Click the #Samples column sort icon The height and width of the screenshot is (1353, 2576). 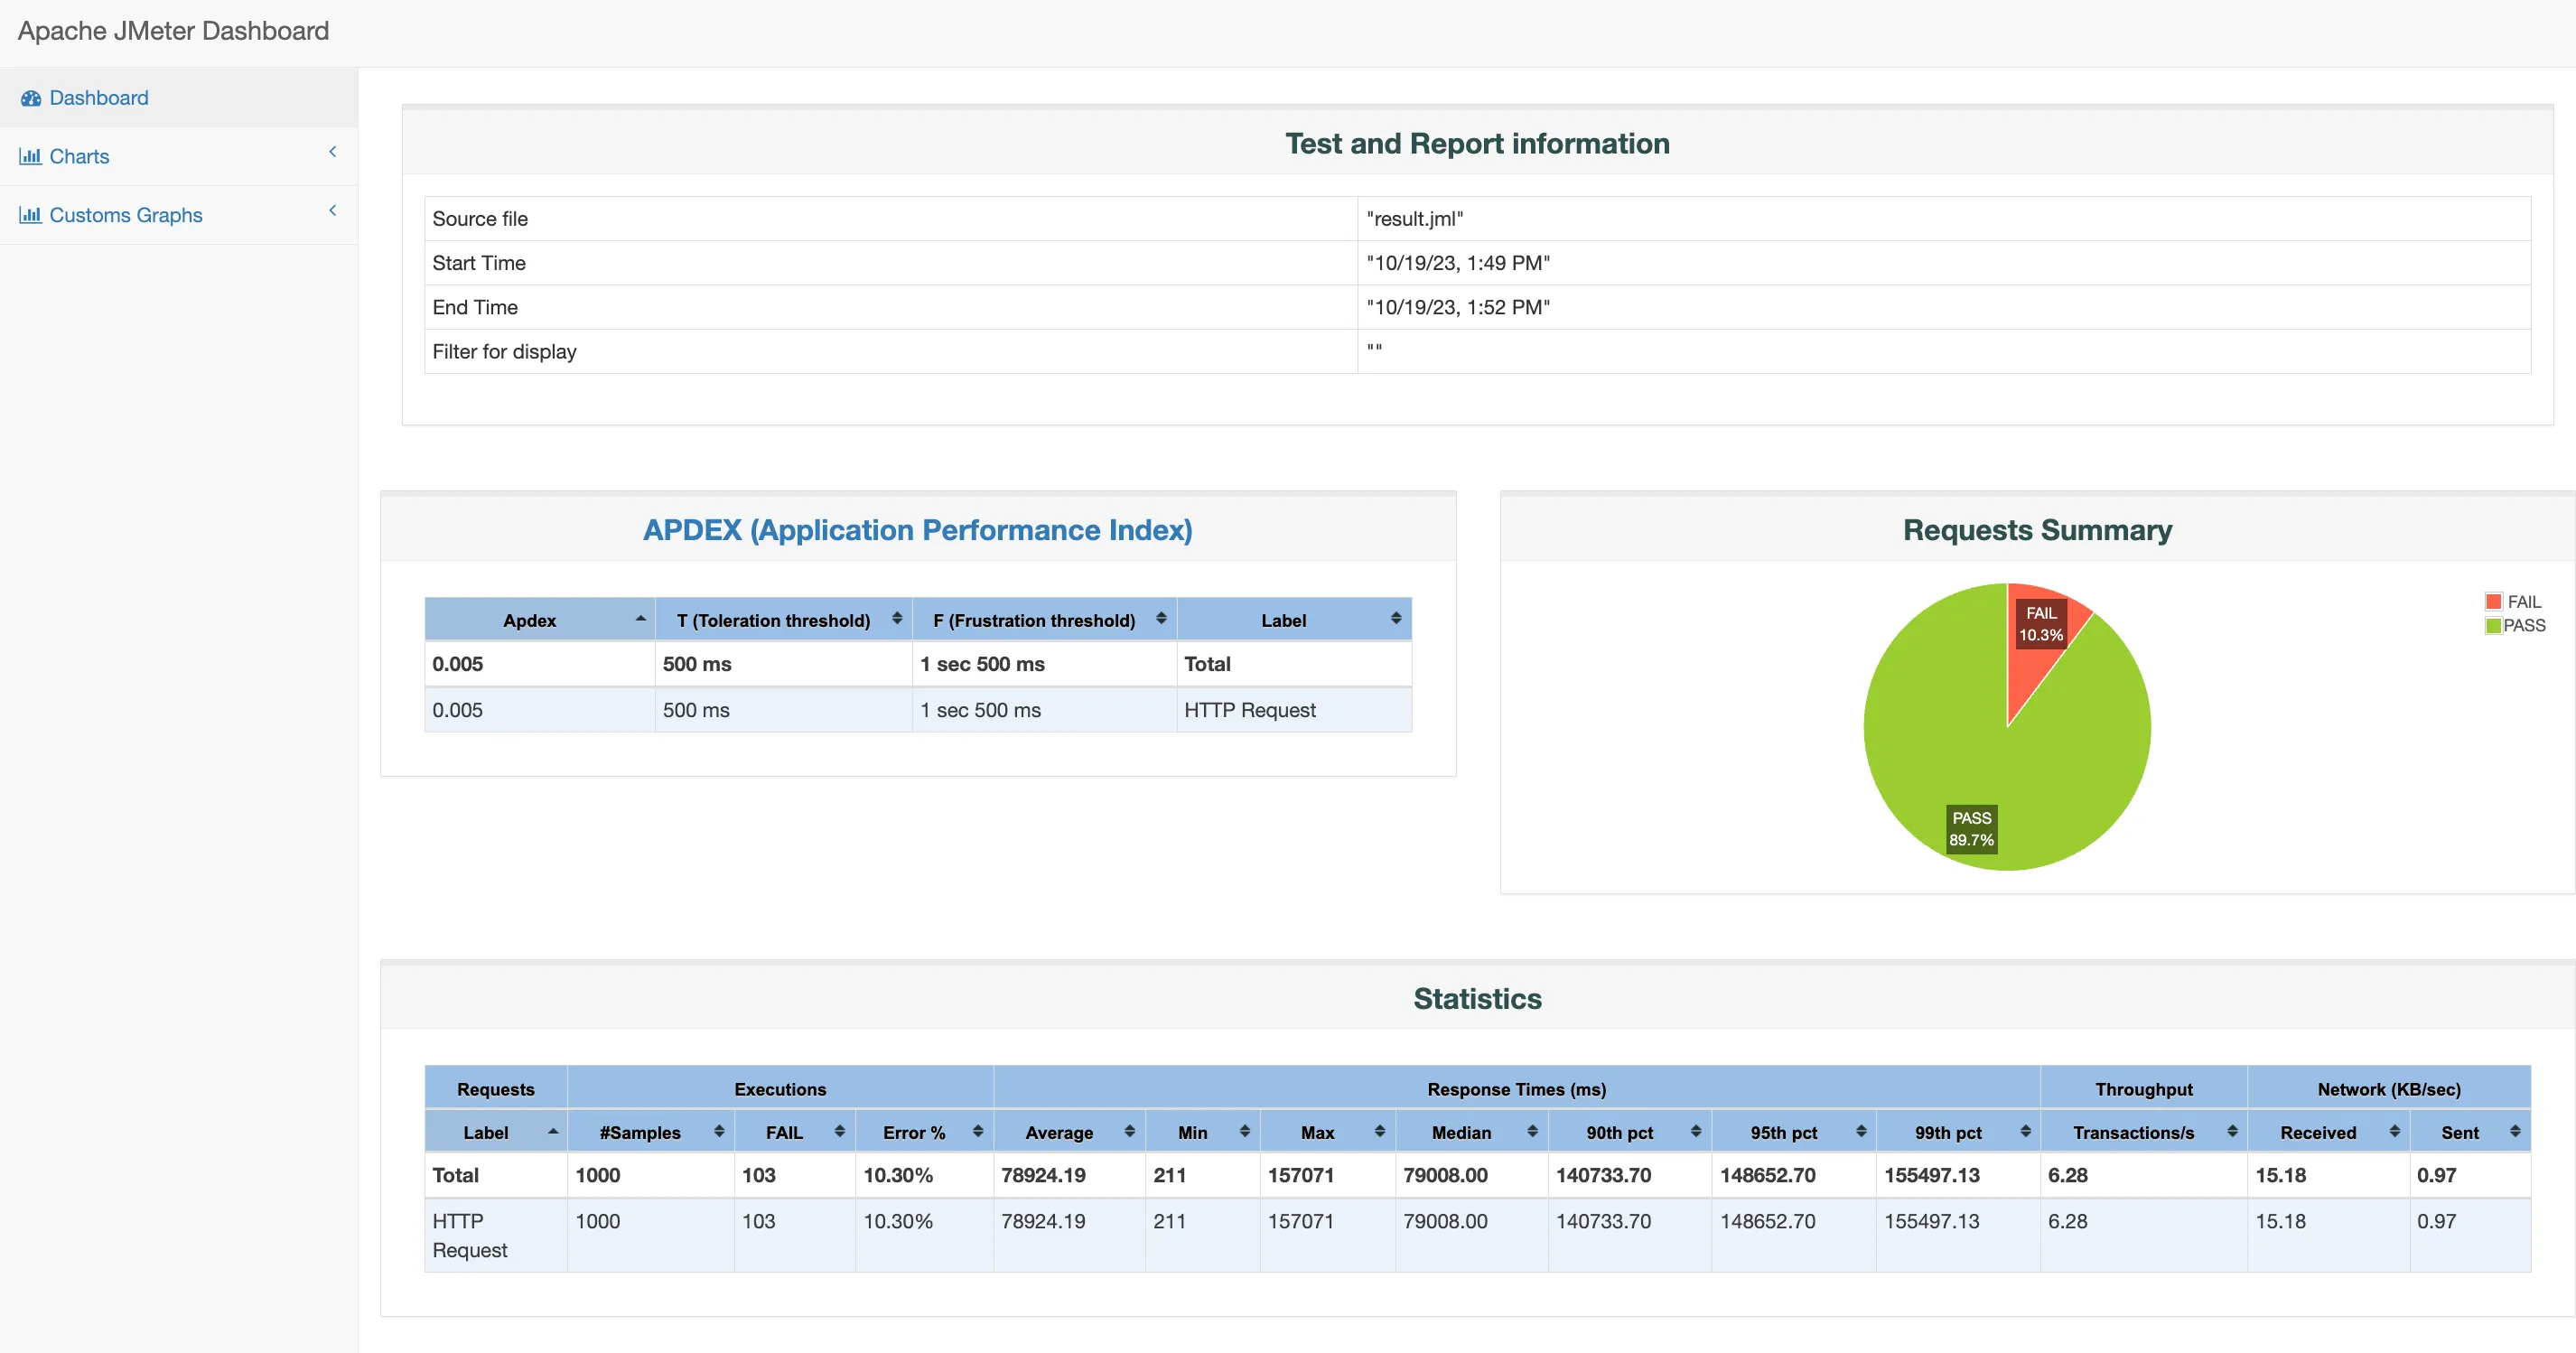pos(719,1131)
